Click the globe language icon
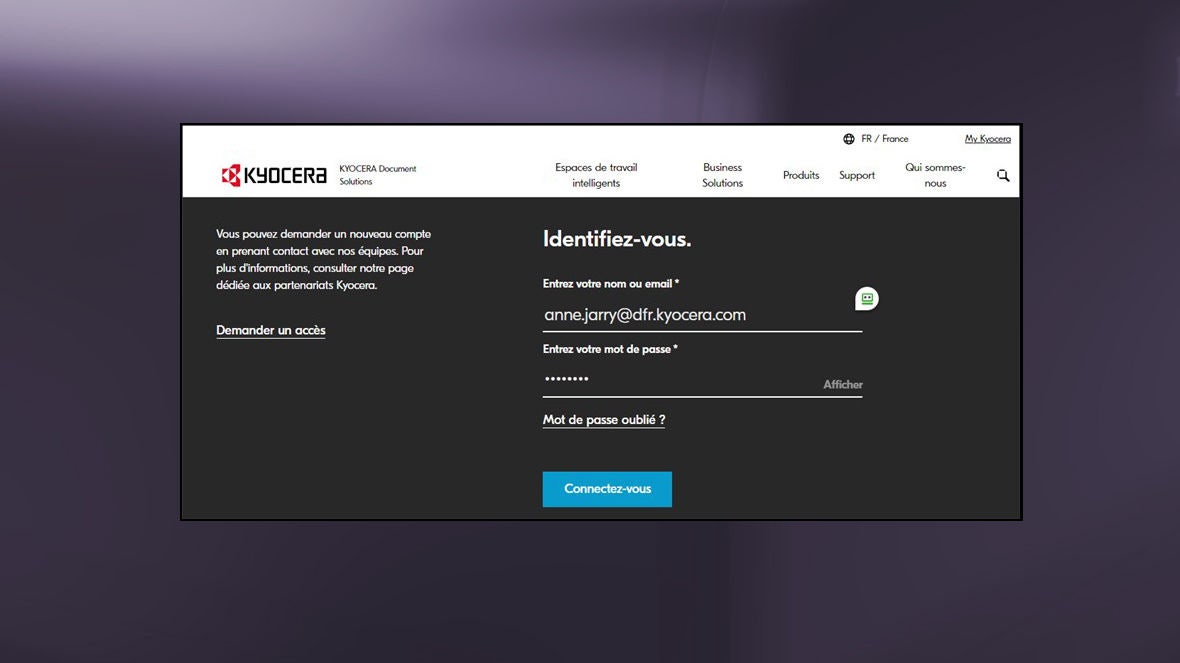Screen dimensions: 1180x663 [849, 139]
